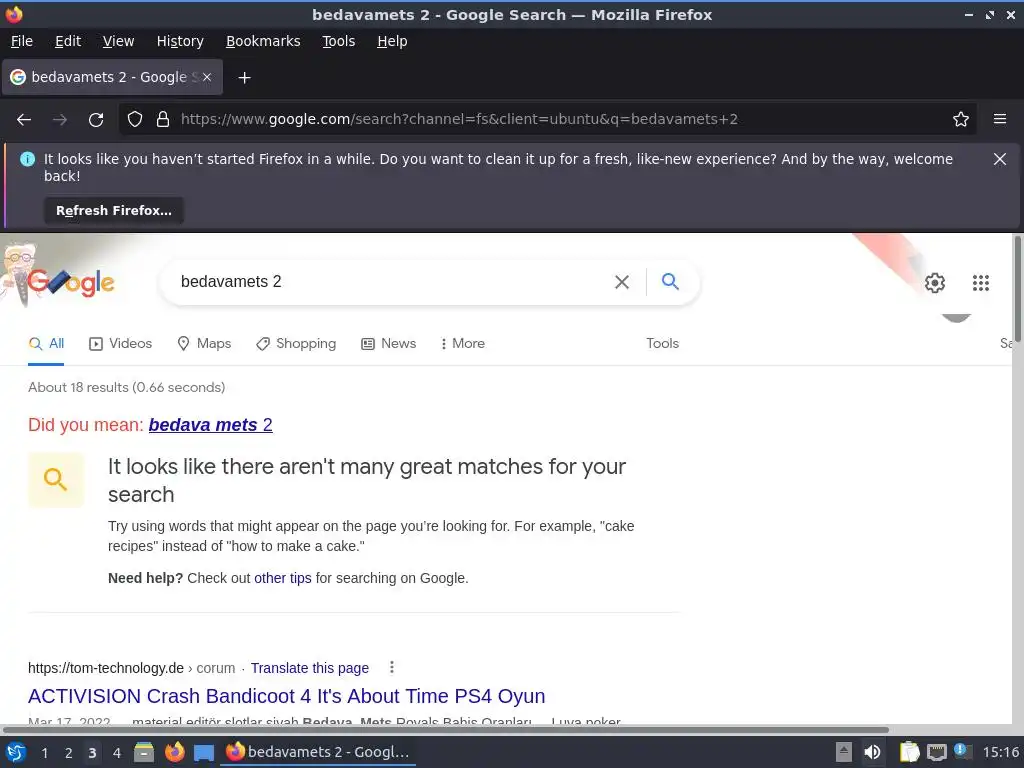Open the Edit menu
This screenshot has width=1024, height=768.
(x=68, y=41)
